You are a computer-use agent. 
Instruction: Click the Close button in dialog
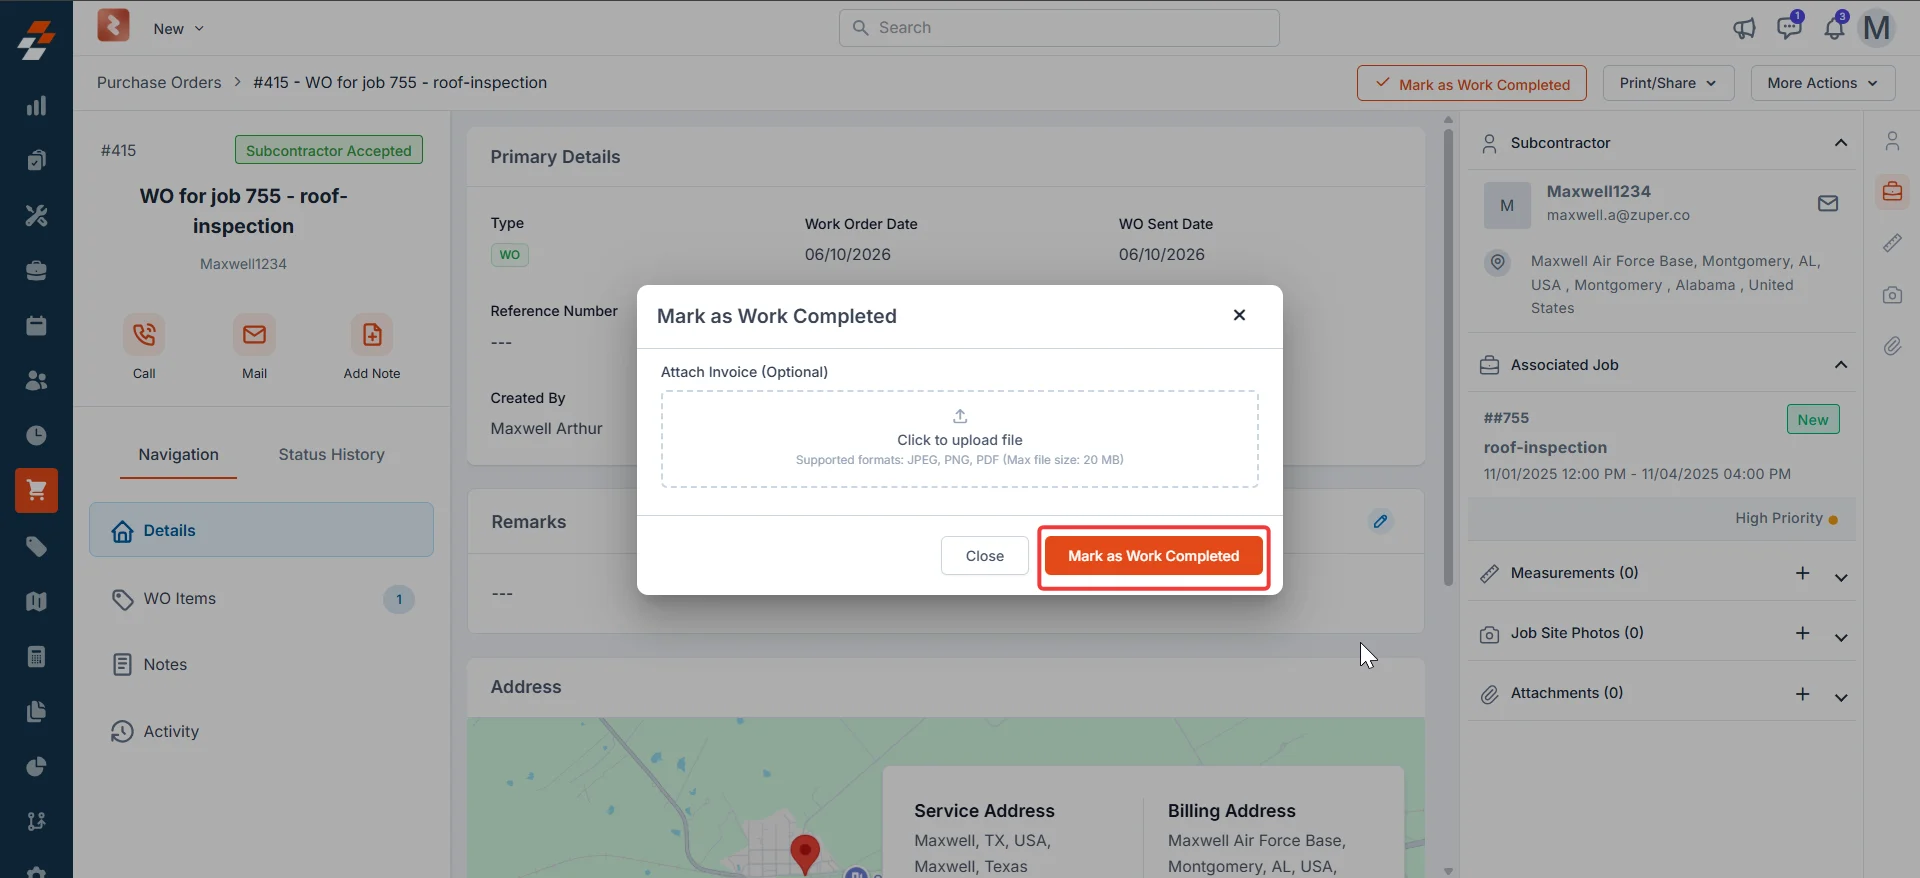click(984, 556)
